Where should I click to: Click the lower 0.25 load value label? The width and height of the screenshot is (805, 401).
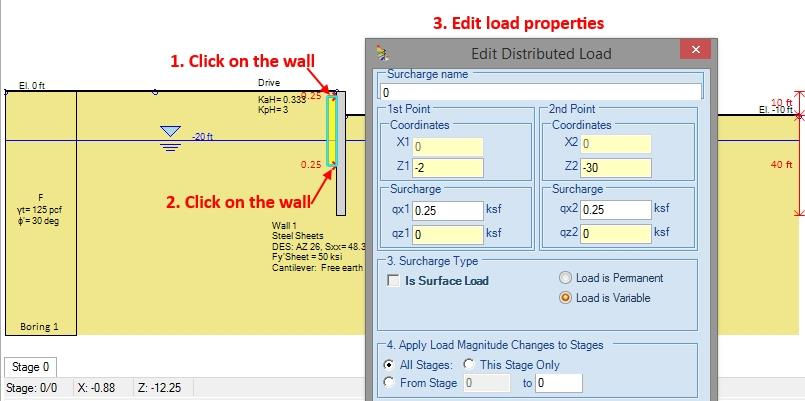[311, 165]
